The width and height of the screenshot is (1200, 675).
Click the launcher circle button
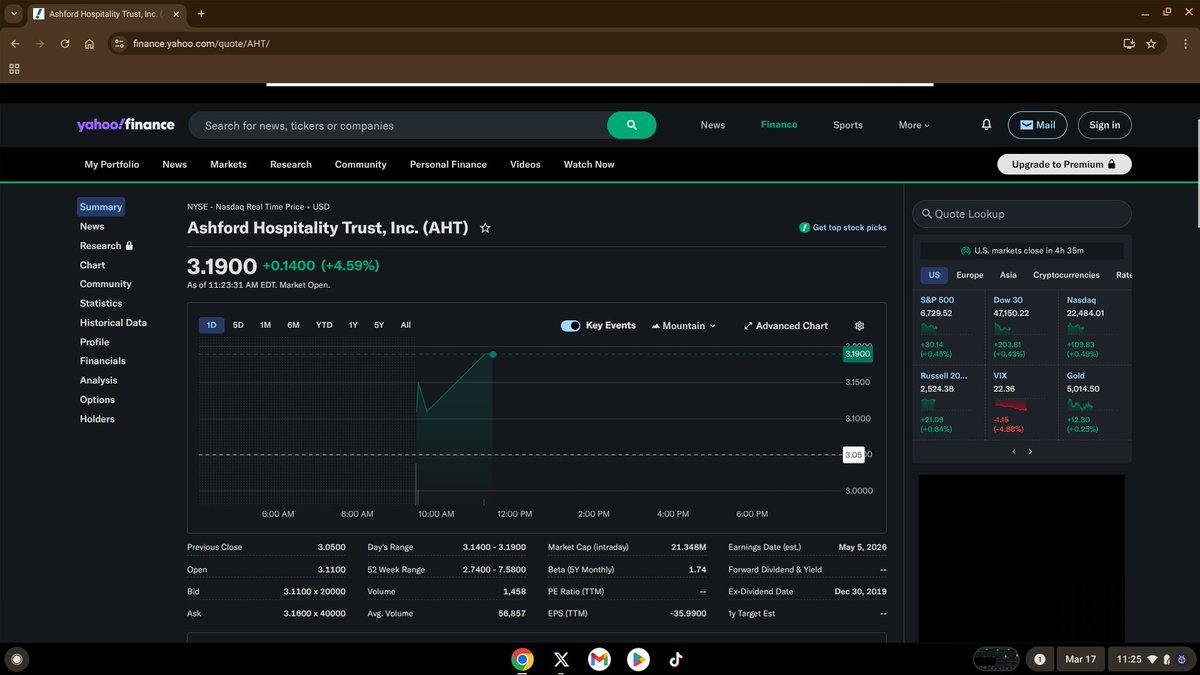[17, 659]
